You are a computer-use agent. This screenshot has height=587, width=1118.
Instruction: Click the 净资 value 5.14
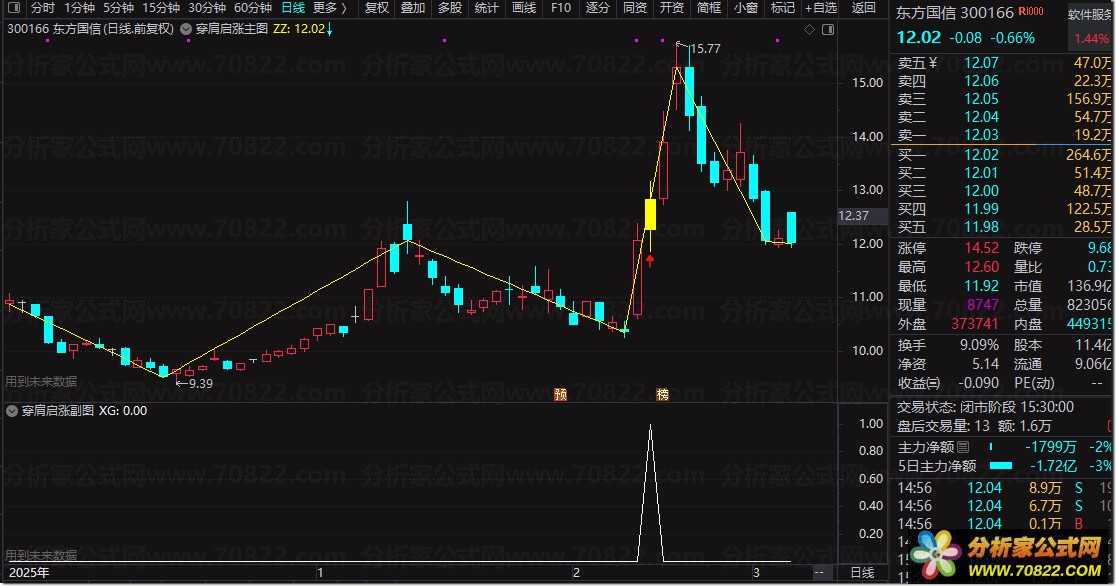(985, 364)
